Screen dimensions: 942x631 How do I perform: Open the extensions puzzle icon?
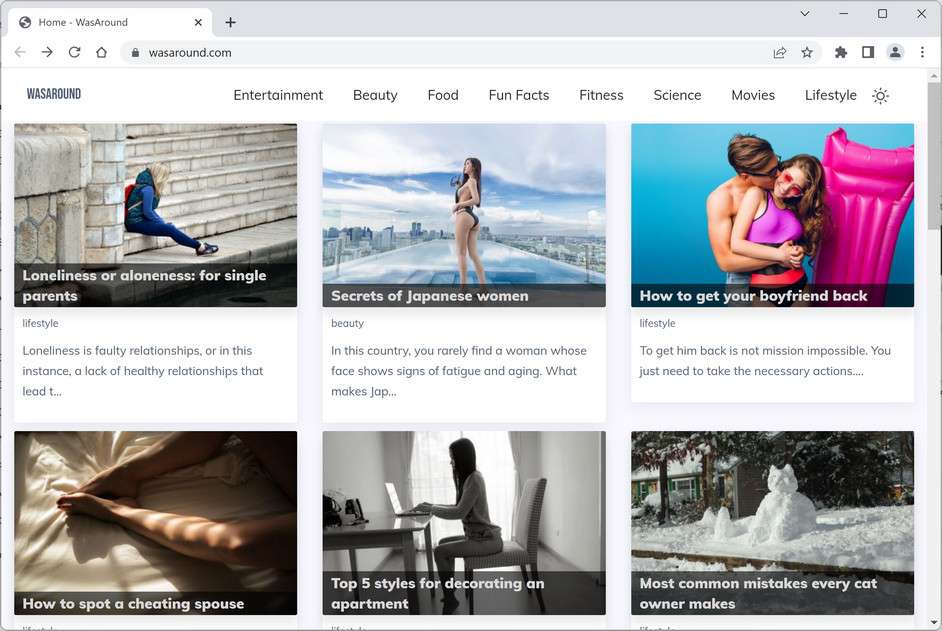(840, 52)
